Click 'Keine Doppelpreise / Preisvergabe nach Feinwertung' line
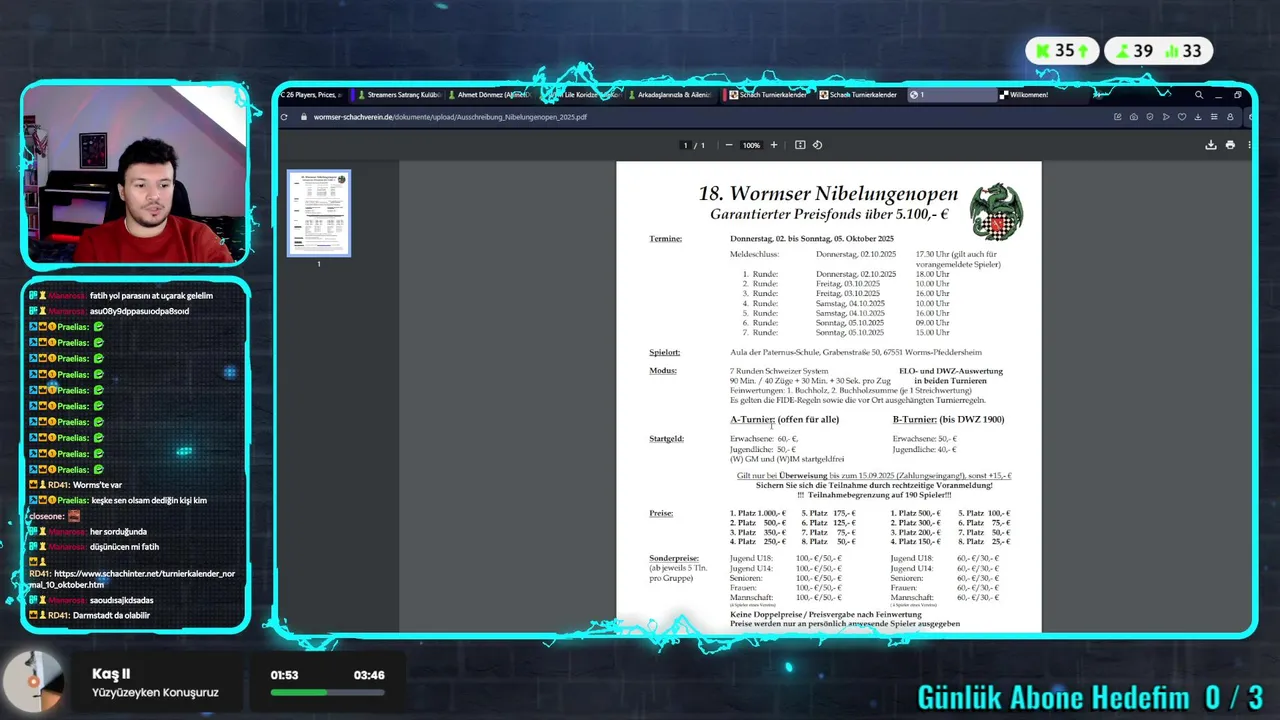The image size is (1280, 720). tap(826, 614)
